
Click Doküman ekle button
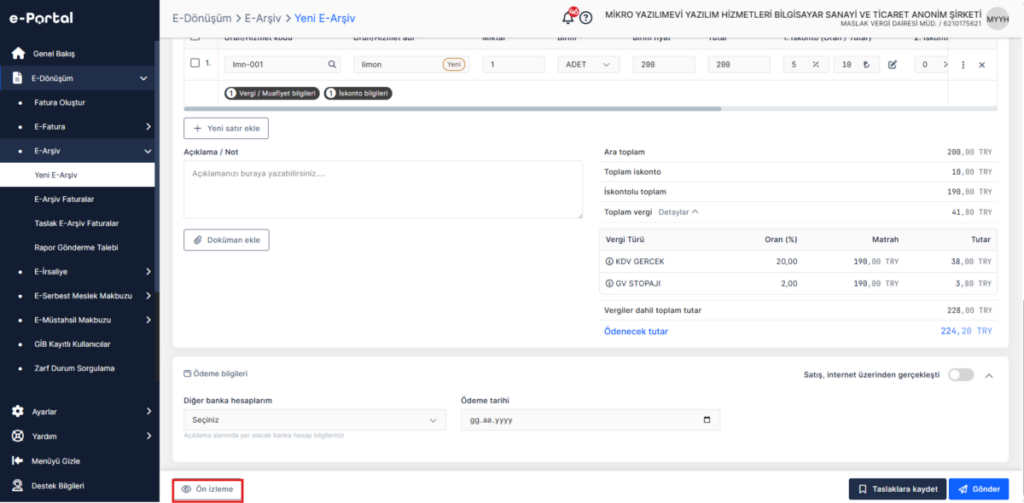(x=226, y=240)
